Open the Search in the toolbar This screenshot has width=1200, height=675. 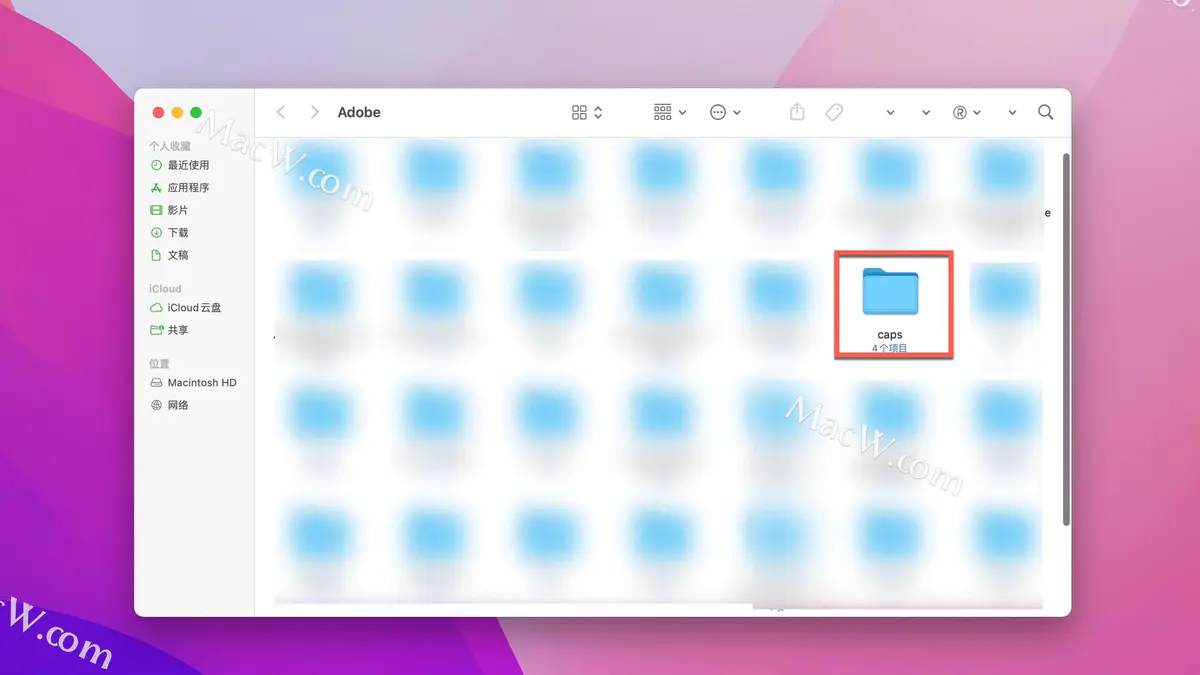[x=1045, y=112]
